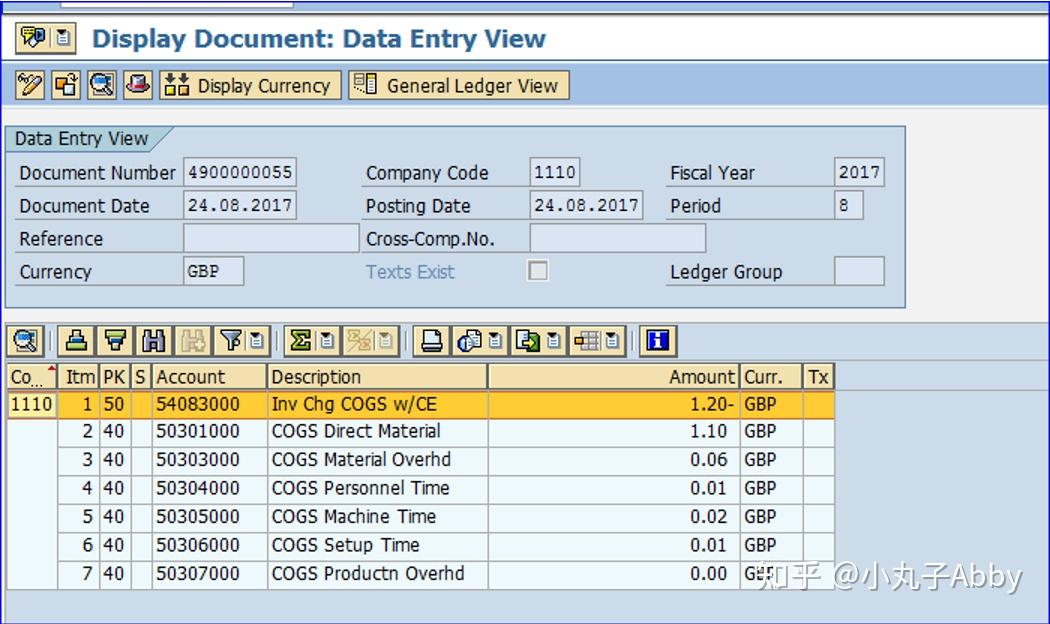Click the Find binoculars icon in ALV toolbar
Viewport: 1050px width, 624px height.
153,341
